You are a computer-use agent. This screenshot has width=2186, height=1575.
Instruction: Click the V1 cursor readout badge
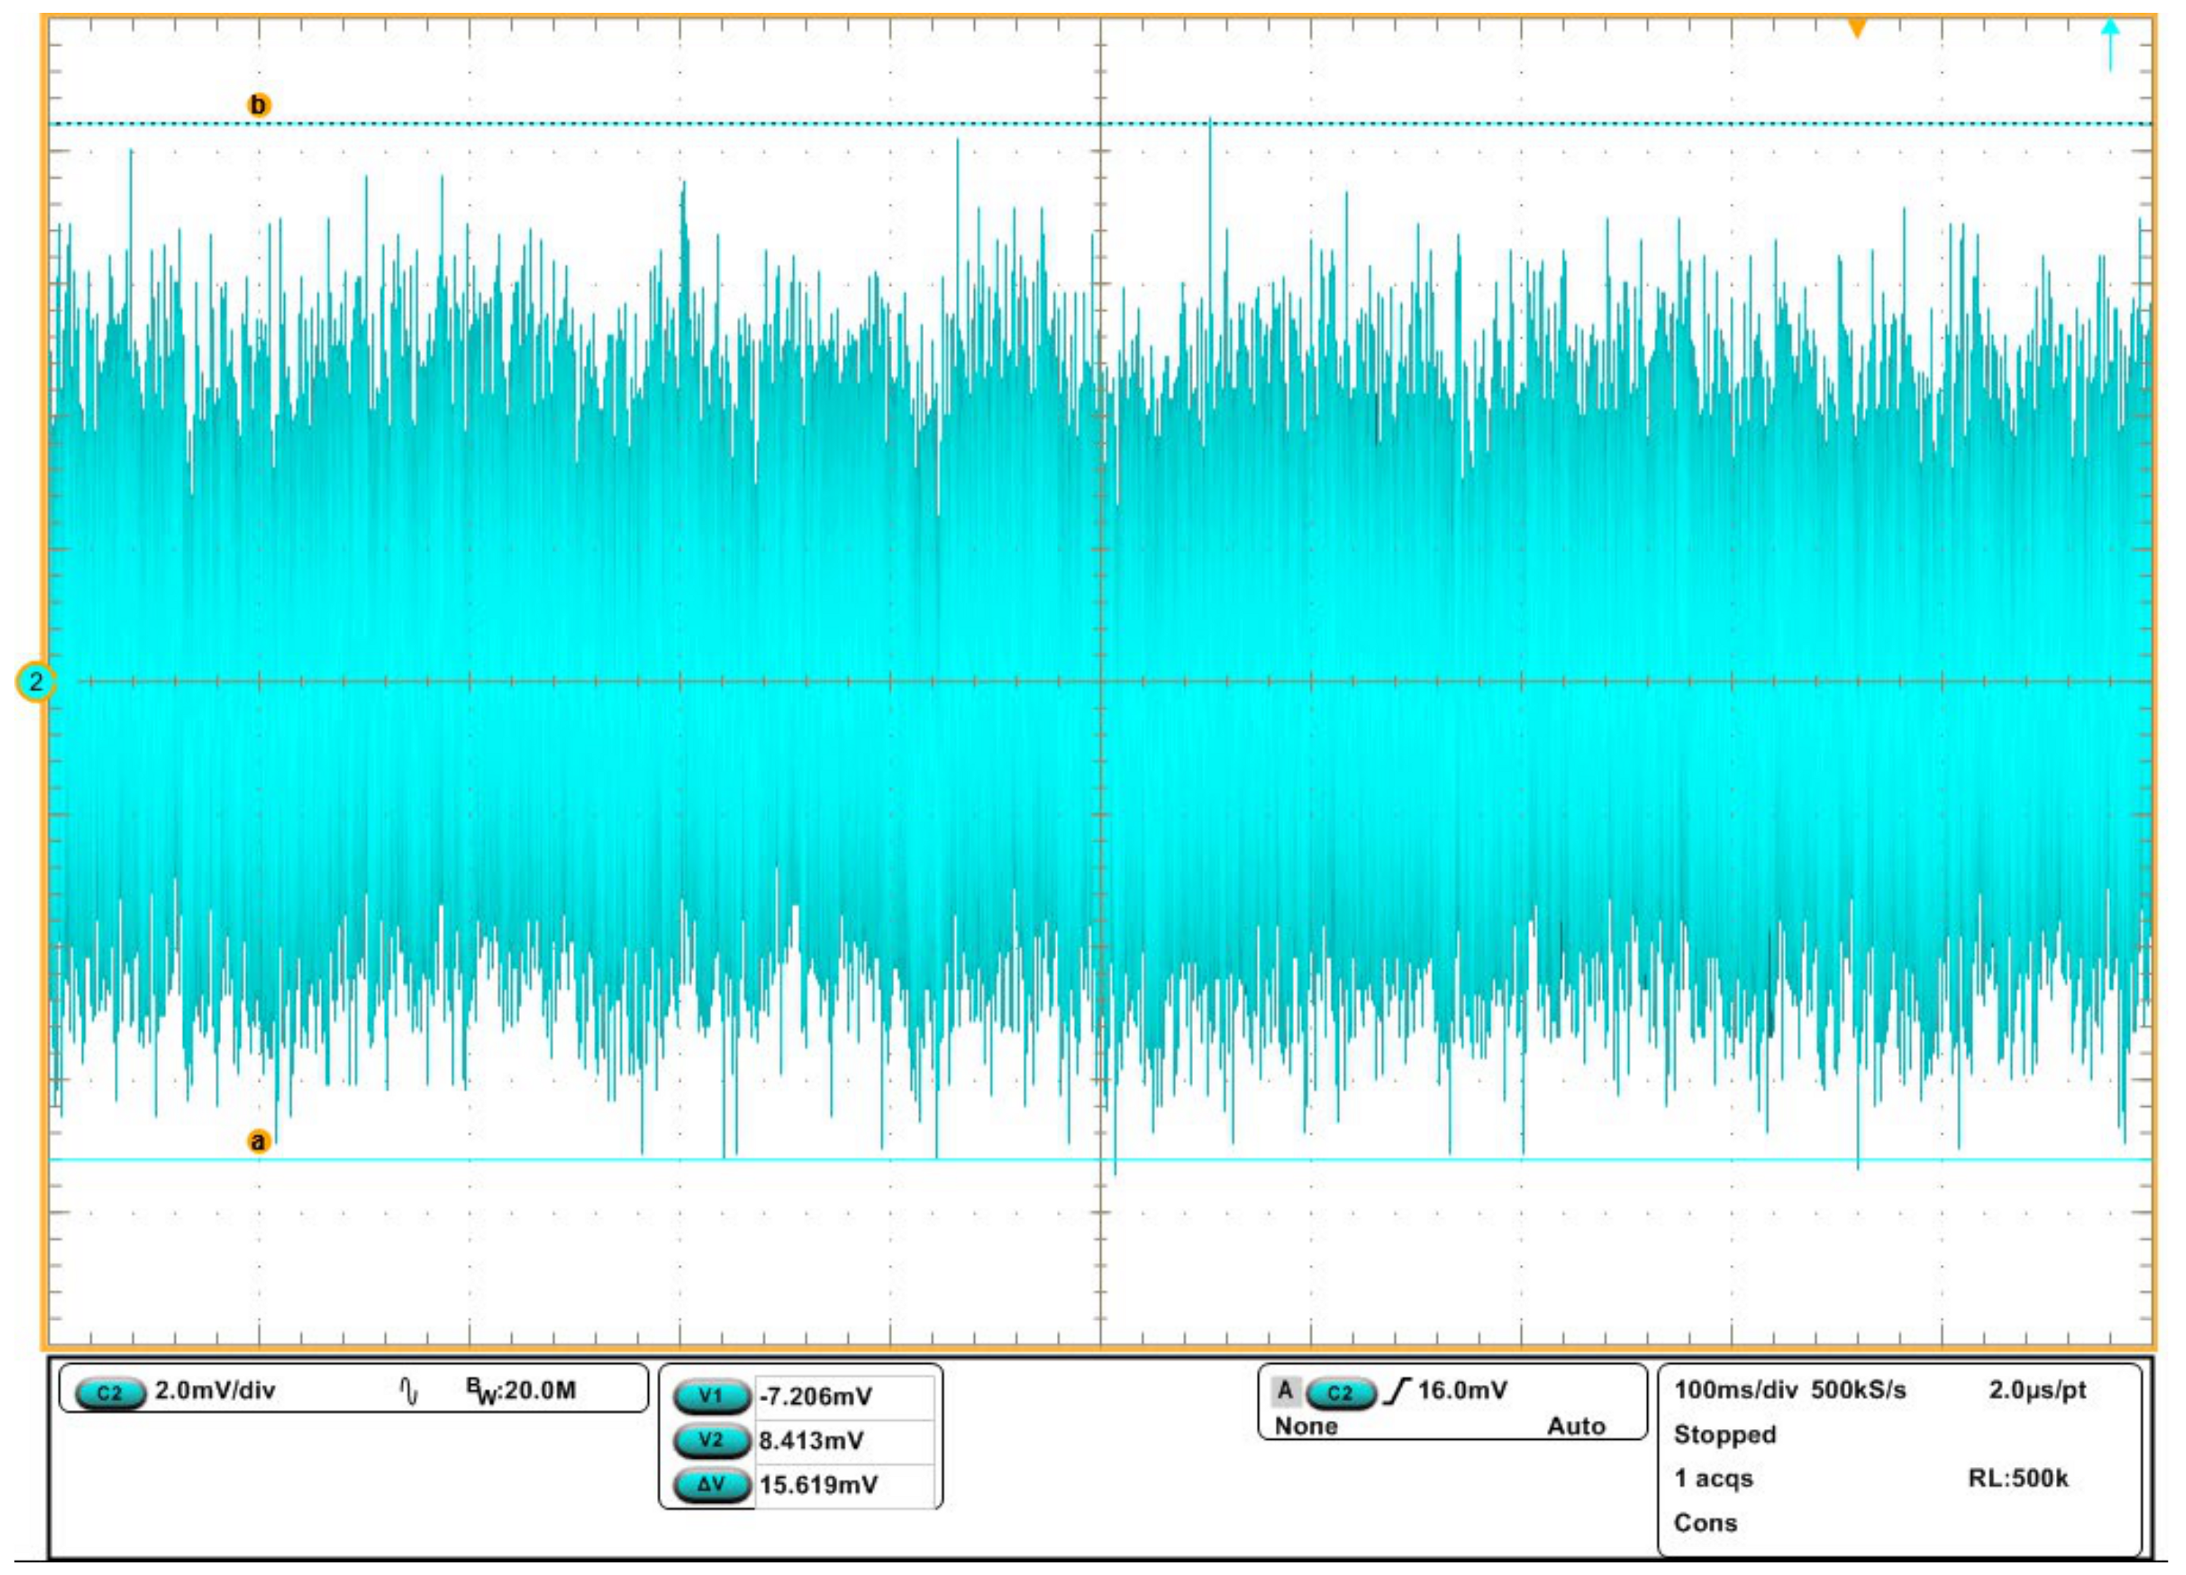pyautogui.click(x=711, y=1396)
